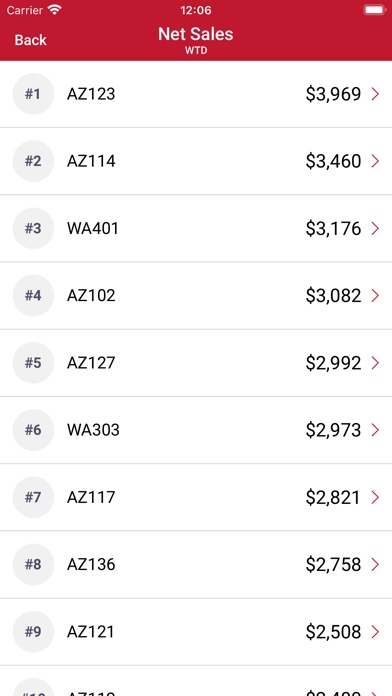Viewport: 392px width, 696px height.
Task: Tap the #5 rank badge
Action: (33, 363)
